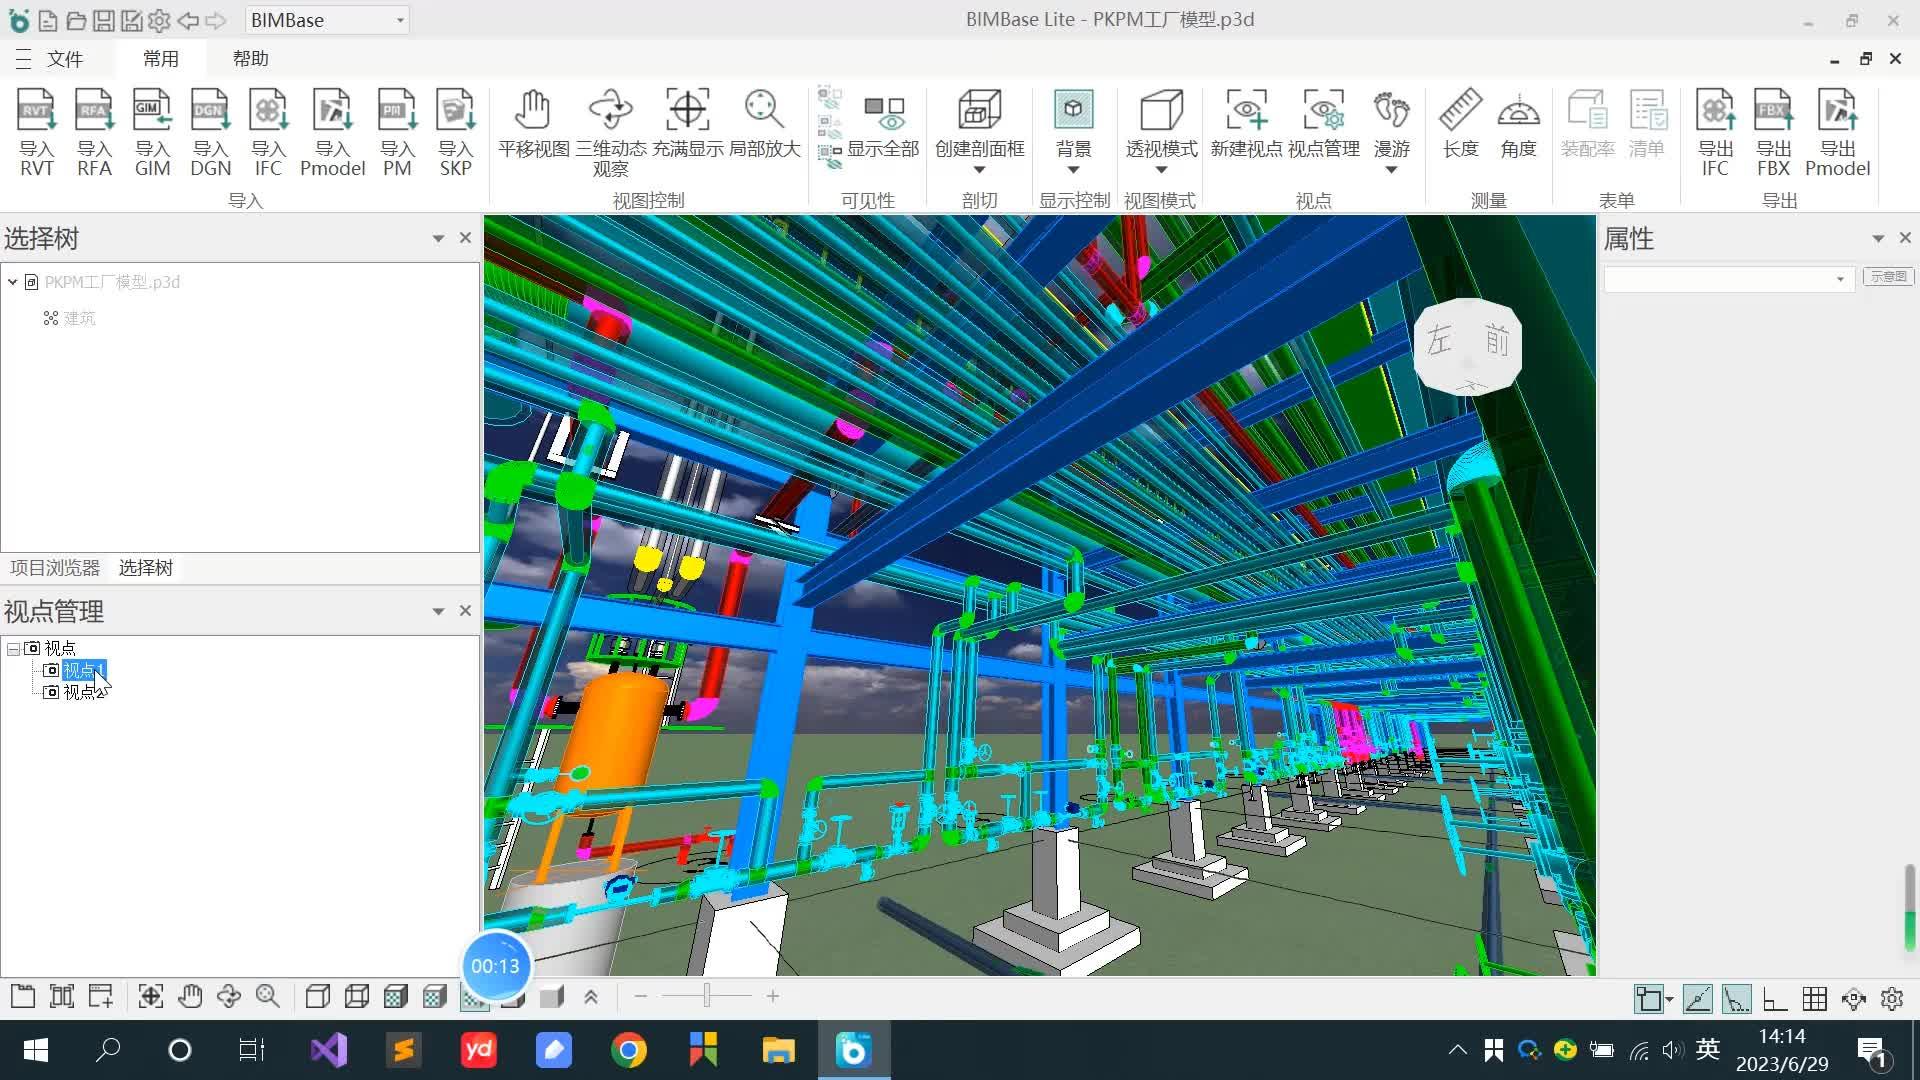The height and width of the screenshot is (1080, 1920).
Task: Toggle the grid display in status bar
Action: click(1814, 998)
